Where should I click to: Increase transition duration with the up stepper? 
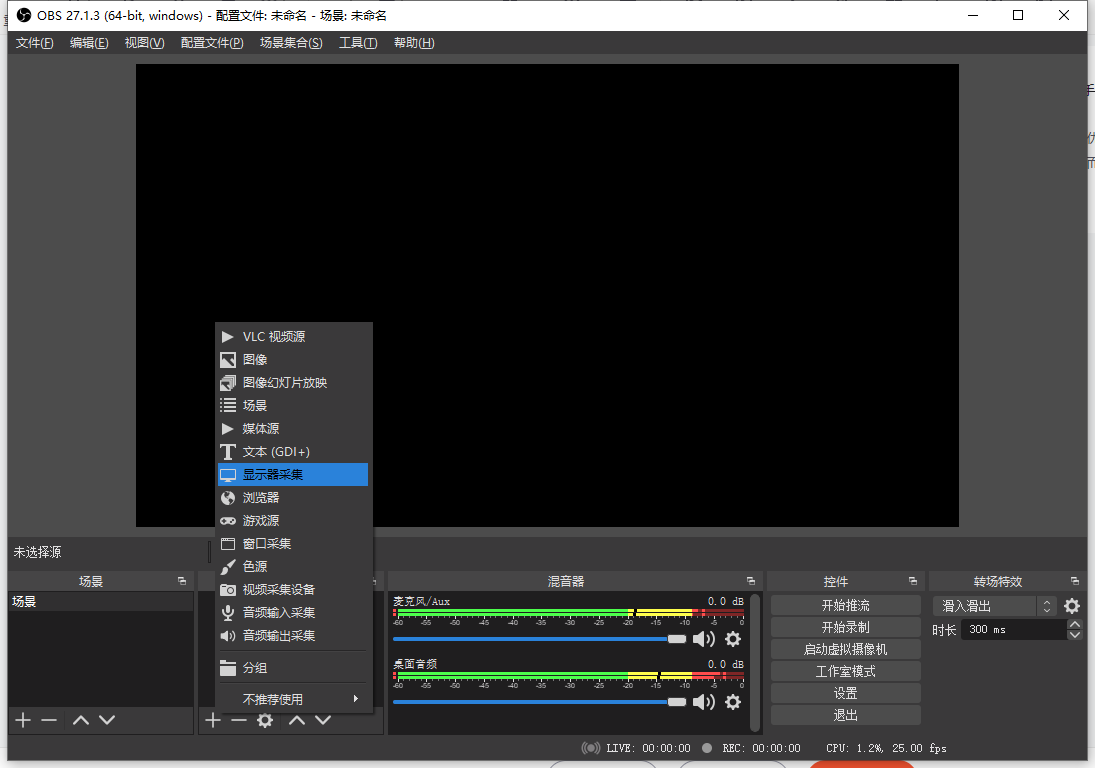pyautogui.click(x=1073, y=624)
